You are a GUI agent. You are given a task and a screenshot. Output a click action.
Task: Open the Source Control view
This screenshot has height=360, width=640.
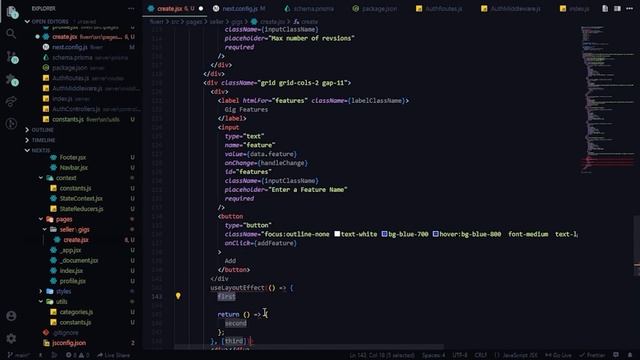[12, 57]
